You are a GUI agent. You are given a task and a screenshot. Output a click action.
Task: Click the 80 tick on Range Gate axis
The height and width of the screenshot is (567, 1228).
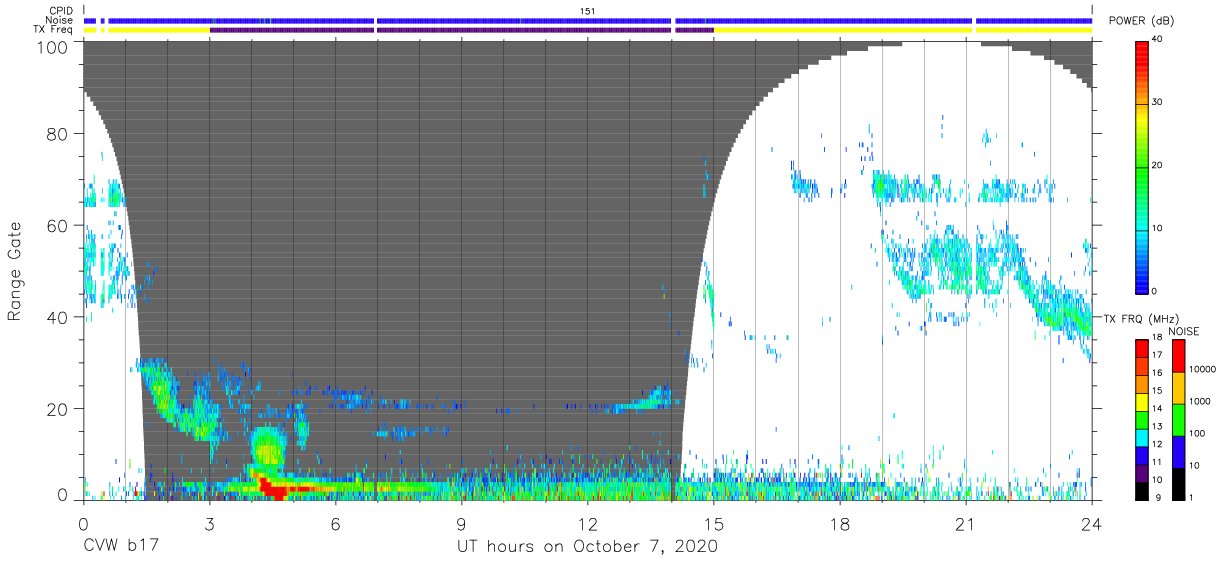[57, 134]
